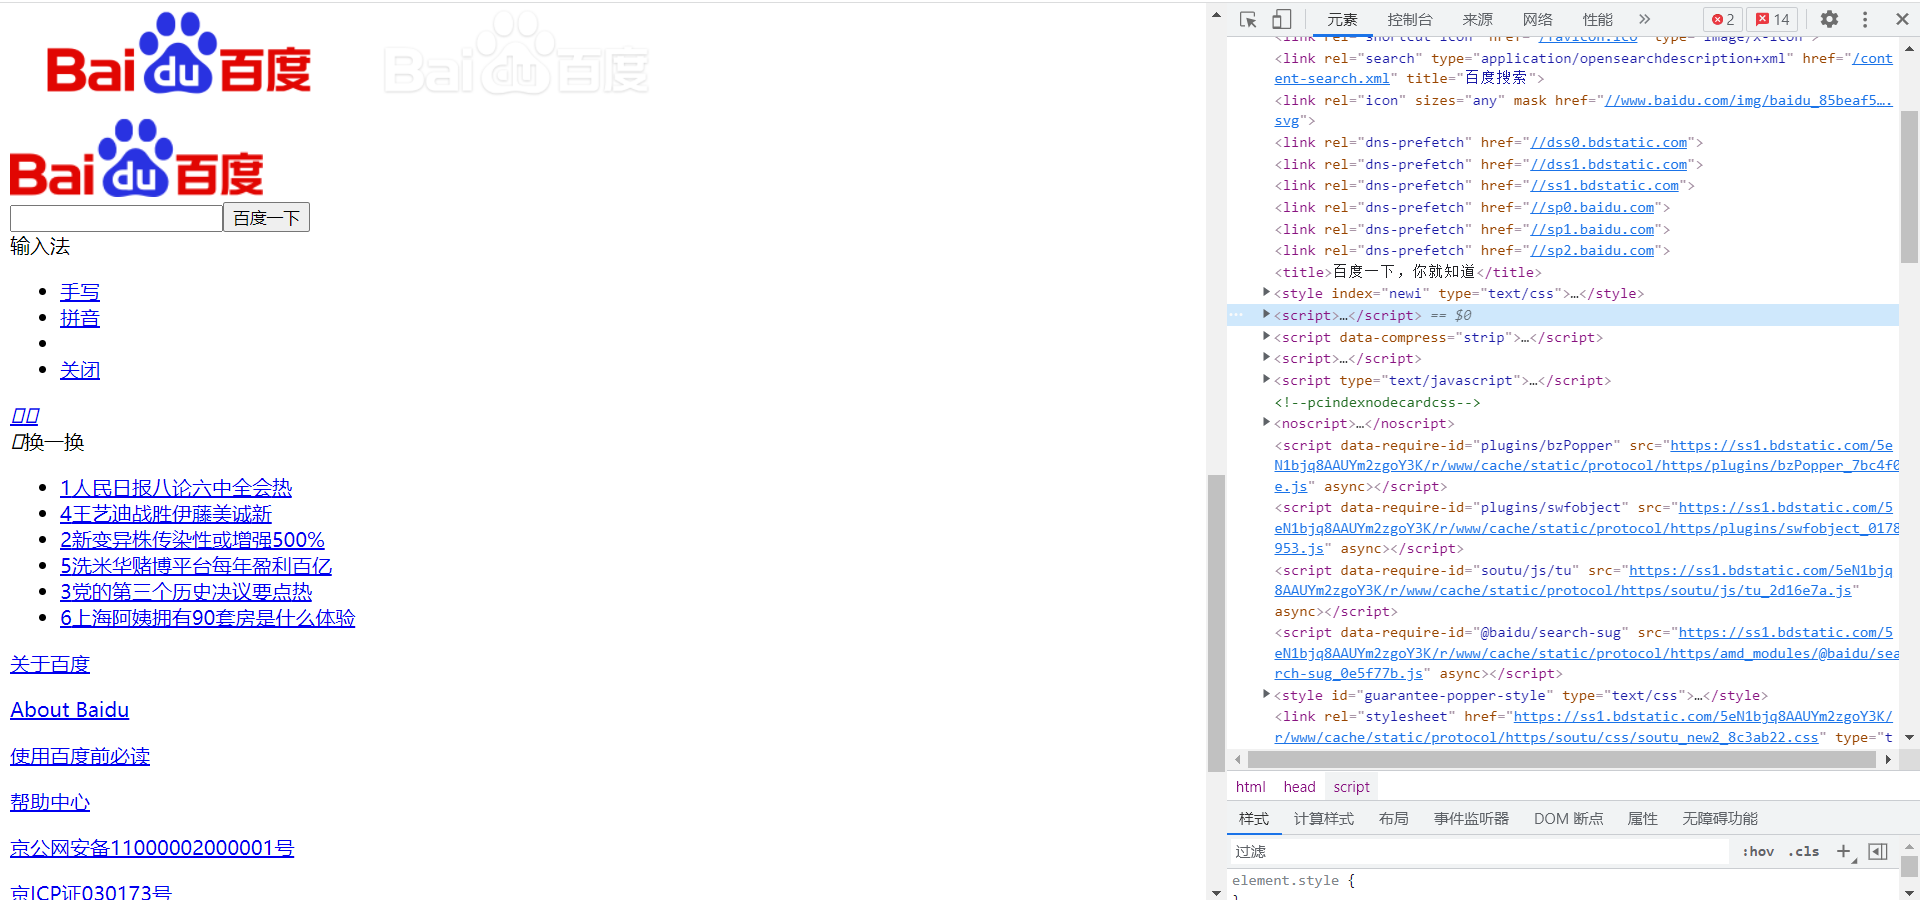Select the head breadcrumb
Image resolution: width=1920 pixels, height=900 pixels.
pyautogui.click(x=1299, y=787)
